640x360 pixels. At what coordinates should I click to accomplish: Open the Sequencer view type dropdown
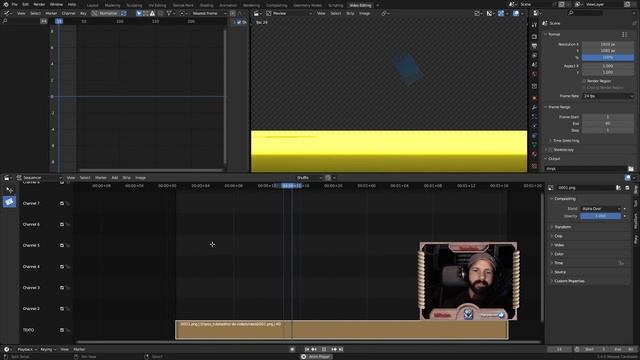click(x=39, y=178)
